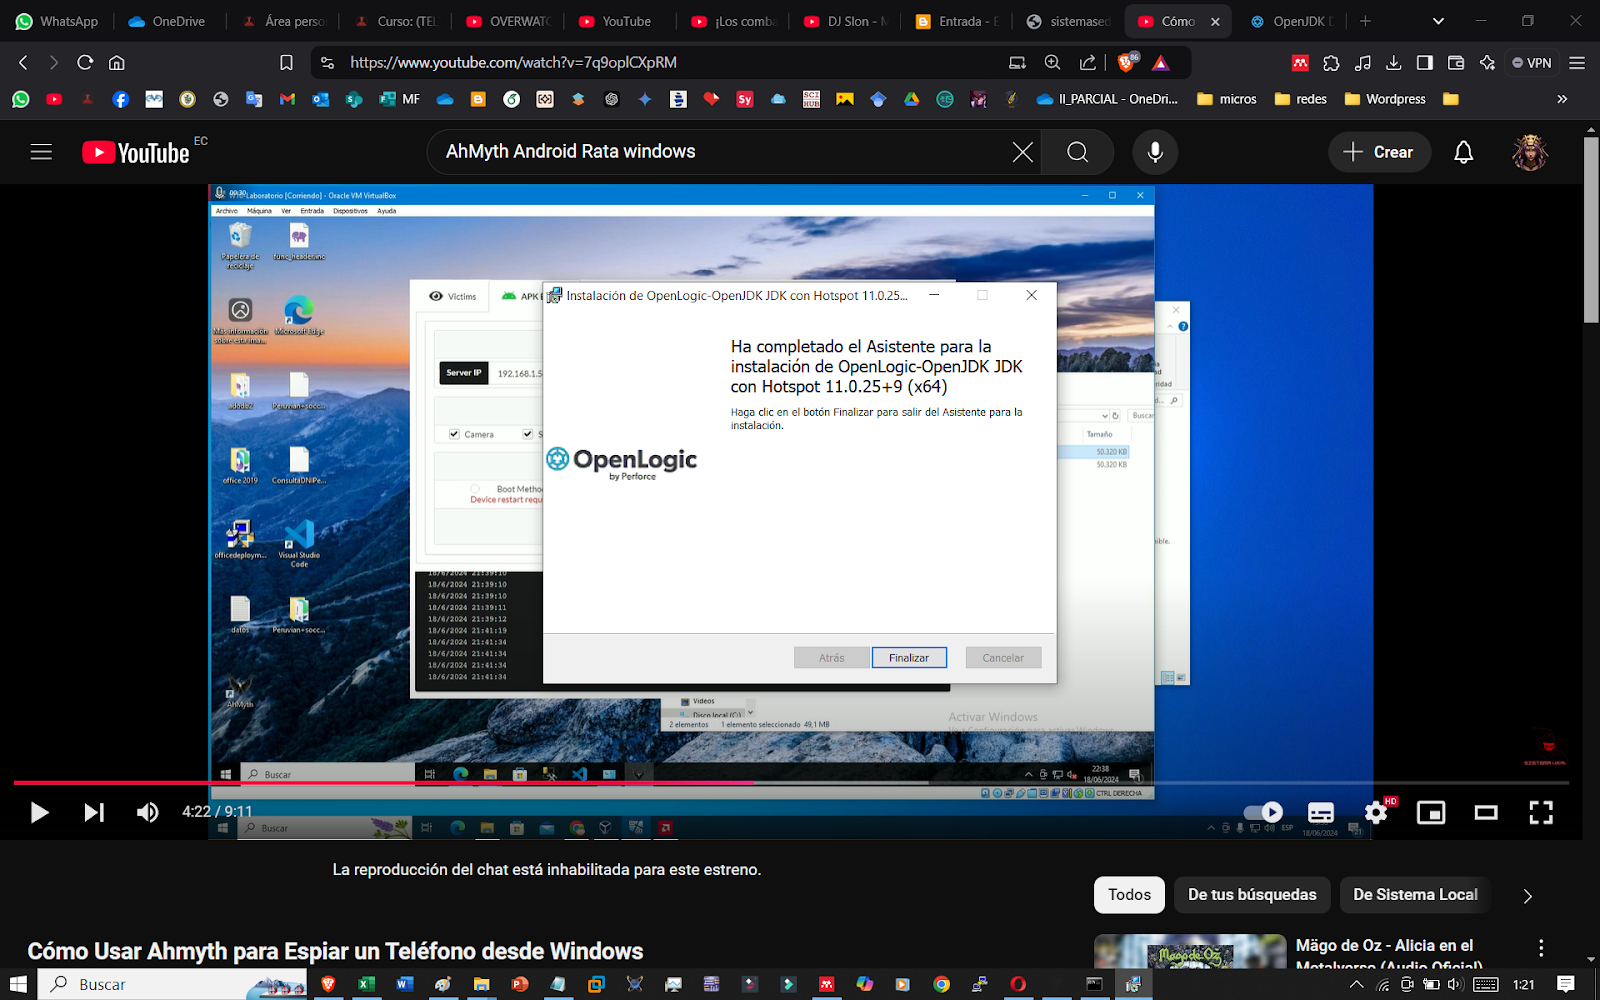Start voice search with the microphone
The height and width of the screenshot is (1000, 1600).
pyautogui.click(x=1155, y=152)
